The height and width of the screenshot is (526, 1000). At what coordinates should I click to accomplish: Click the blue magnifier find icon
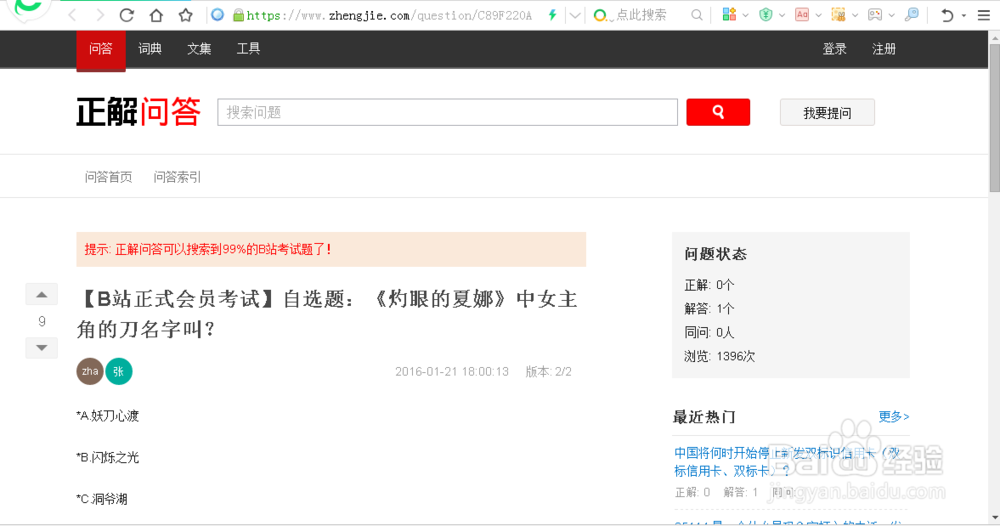(912, 15)
